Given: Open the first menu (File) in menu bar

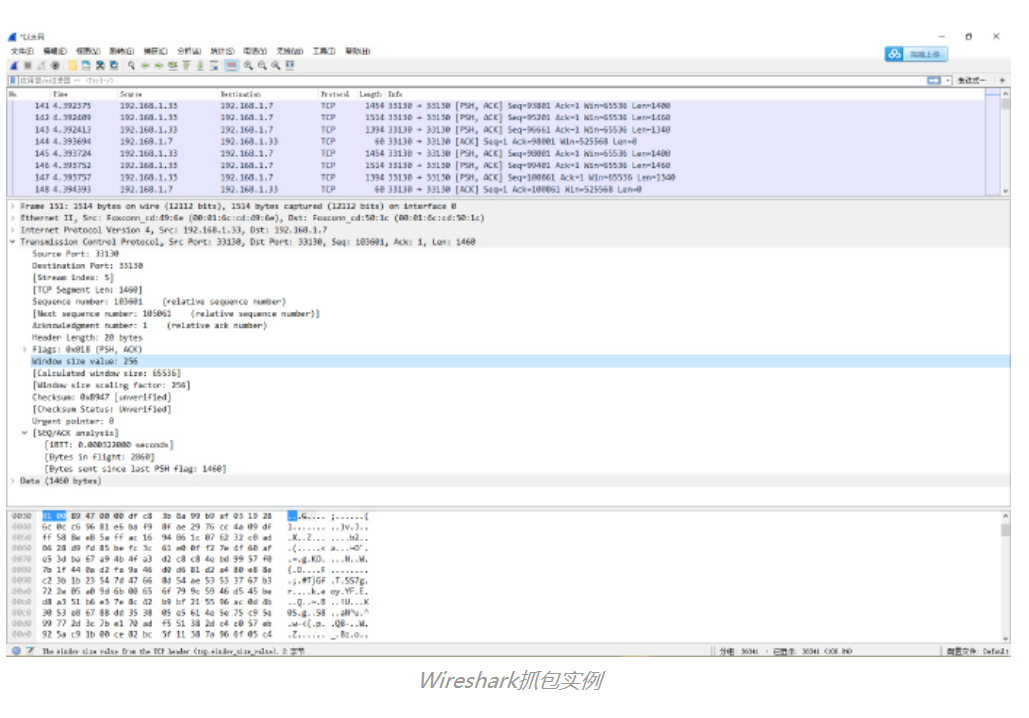Looking at the screenshot, I should (22, 51).
